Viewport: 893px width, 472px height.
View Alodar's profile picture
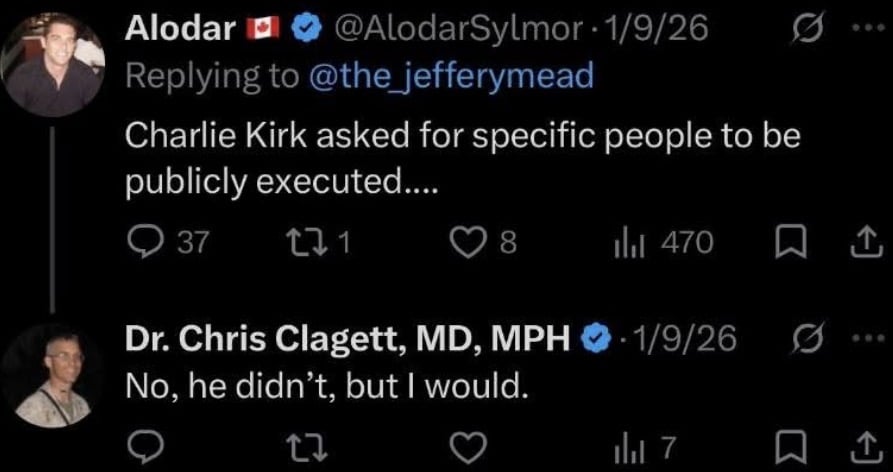coord(53,63)
